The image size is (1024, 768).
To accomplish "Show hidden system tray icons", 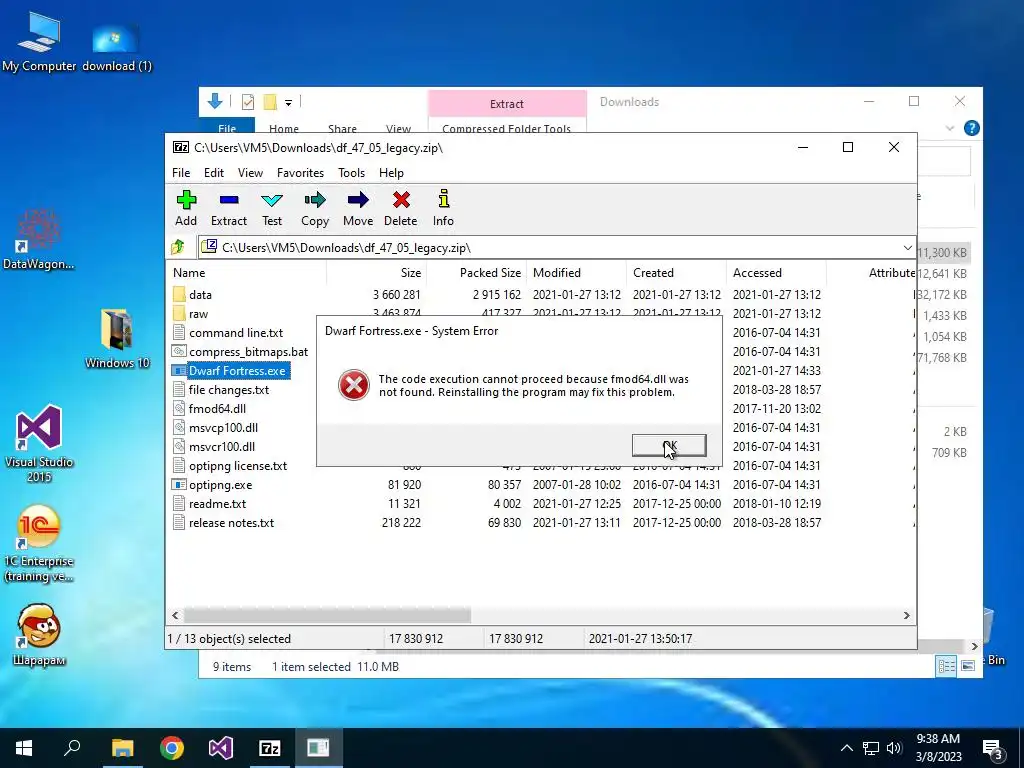I will click(x=846, y=748).
